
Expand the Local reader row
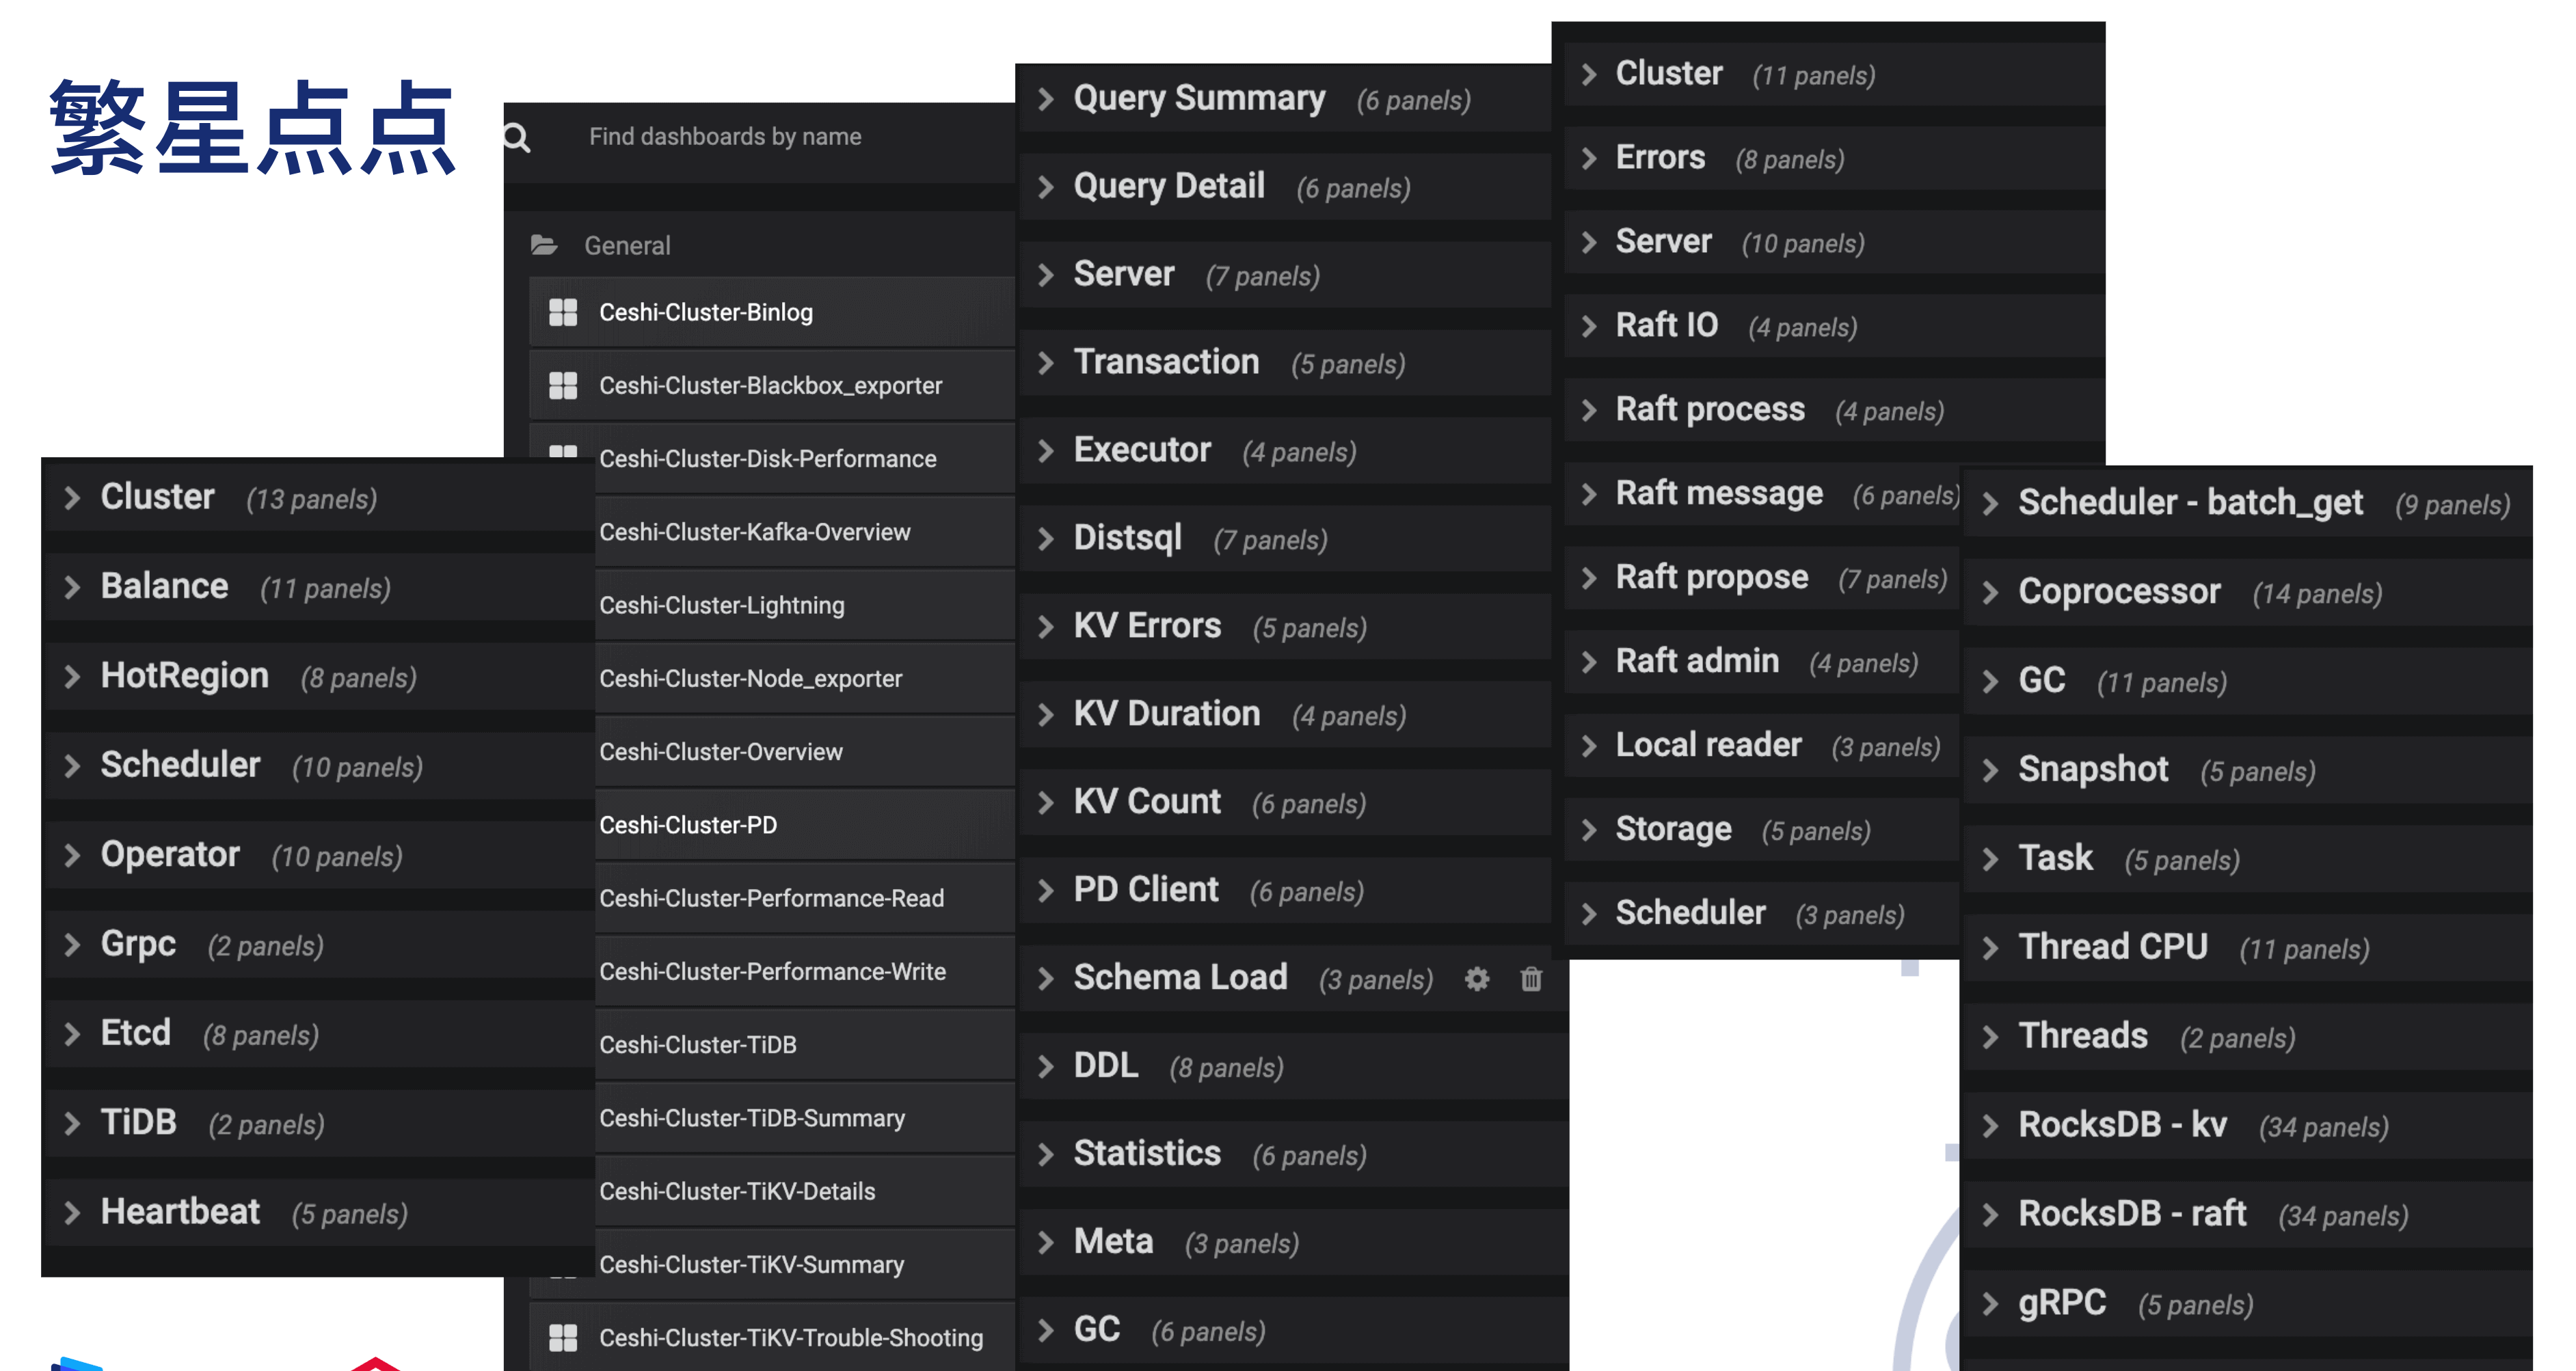(x=1761, y=746)
